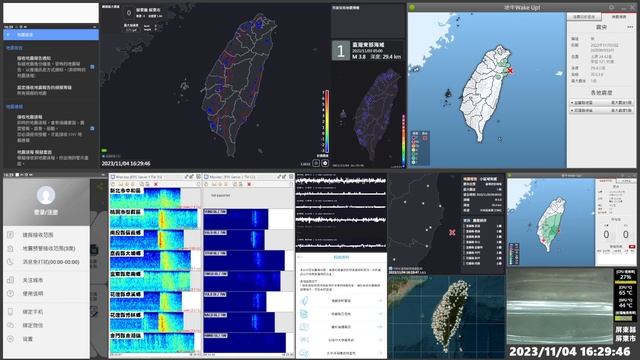Image resolution: width=640 pixels, height=360 pixels.
Task: Open the number 1 earthquake report card 臺灣東部海域
Action: click(x=367, y=50)
